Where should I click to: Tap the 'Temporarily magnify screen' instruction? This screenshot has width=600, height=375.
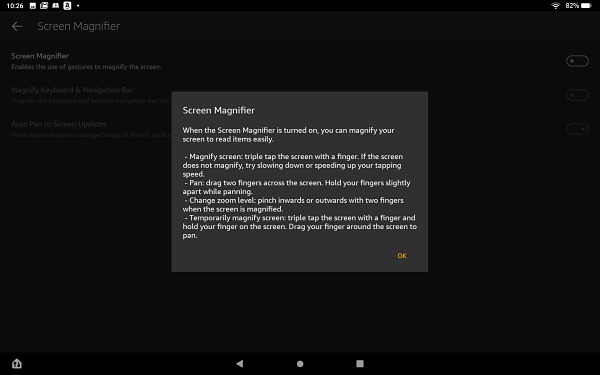(x=300, y=227)
